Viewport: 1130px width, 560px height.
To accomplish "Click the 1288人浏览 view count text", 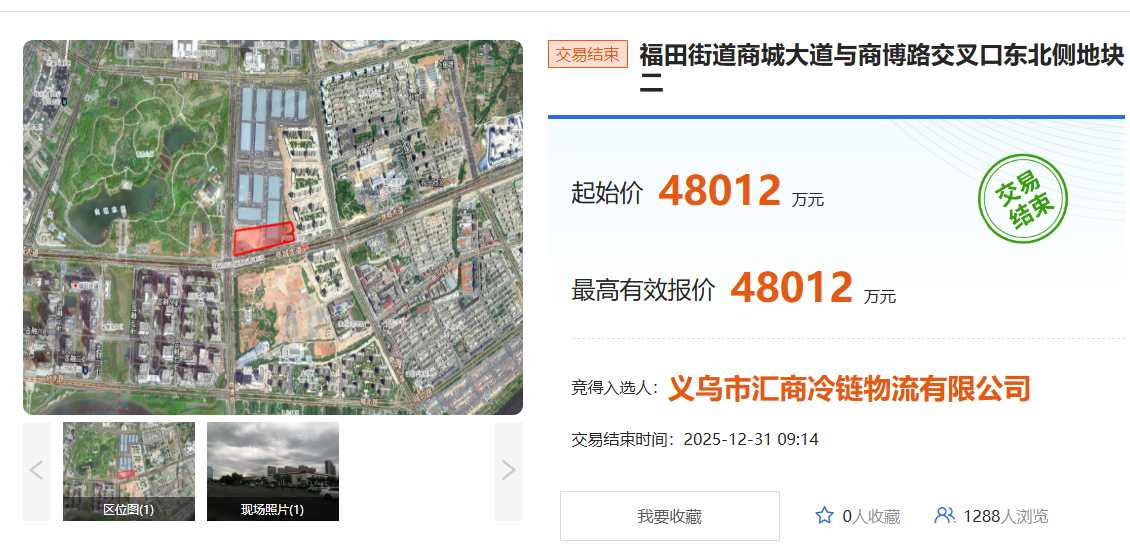I will coord(1005,517).
